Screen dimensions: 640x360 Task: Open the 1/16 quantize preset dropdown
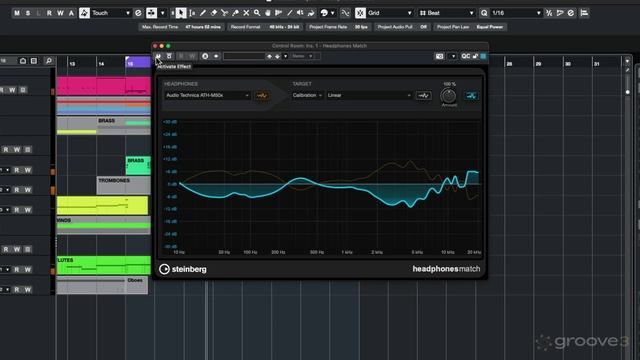pos(516,13)
